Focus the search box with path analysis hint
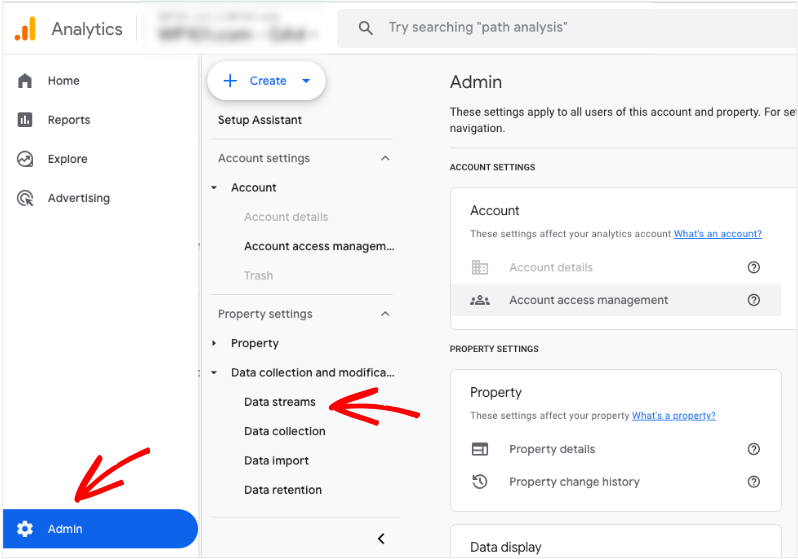Image resolution: width=798 pixels, height=559 pixels. [566, 28]
